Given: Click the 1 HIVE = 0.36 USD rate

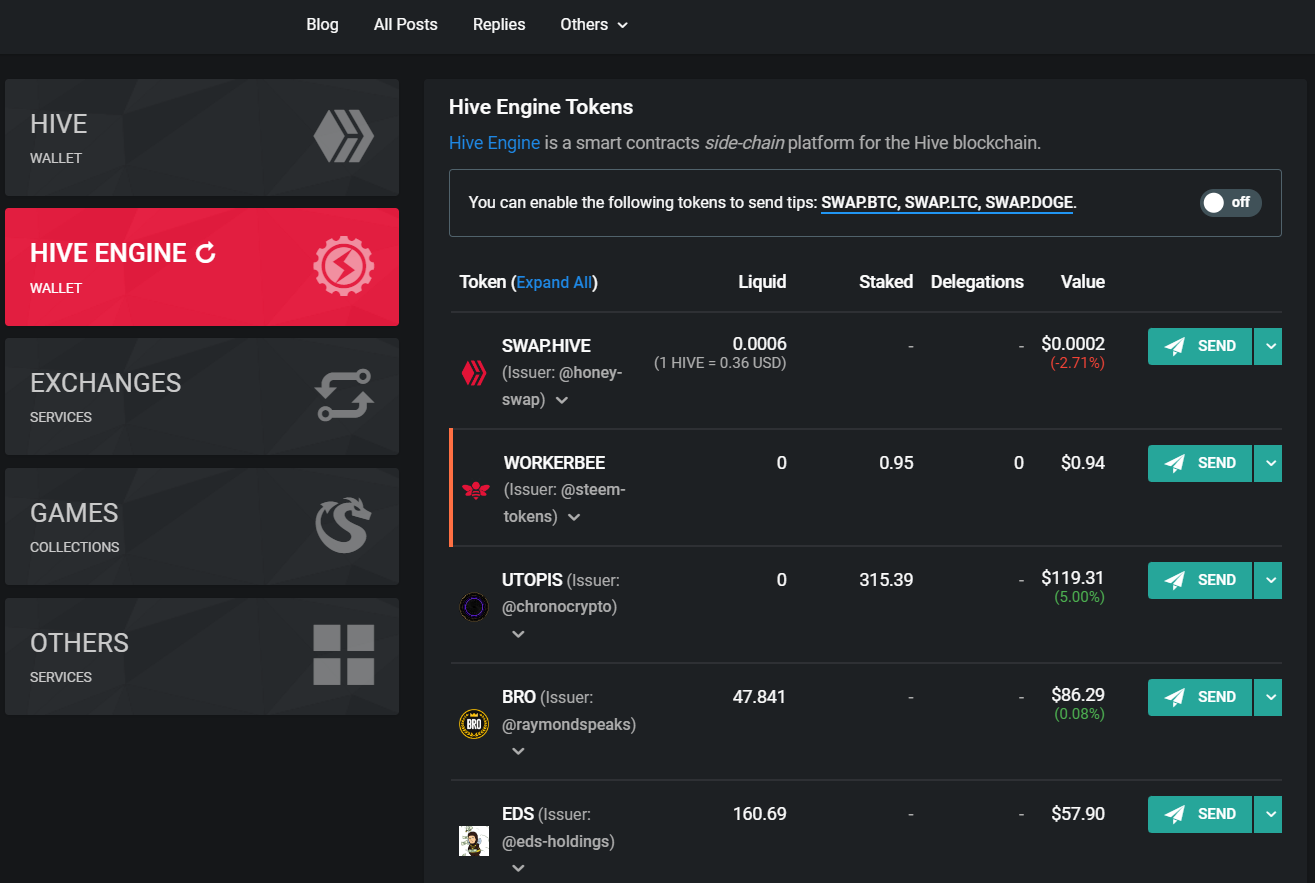Looking at the screenshot, I should coord(720,363).
